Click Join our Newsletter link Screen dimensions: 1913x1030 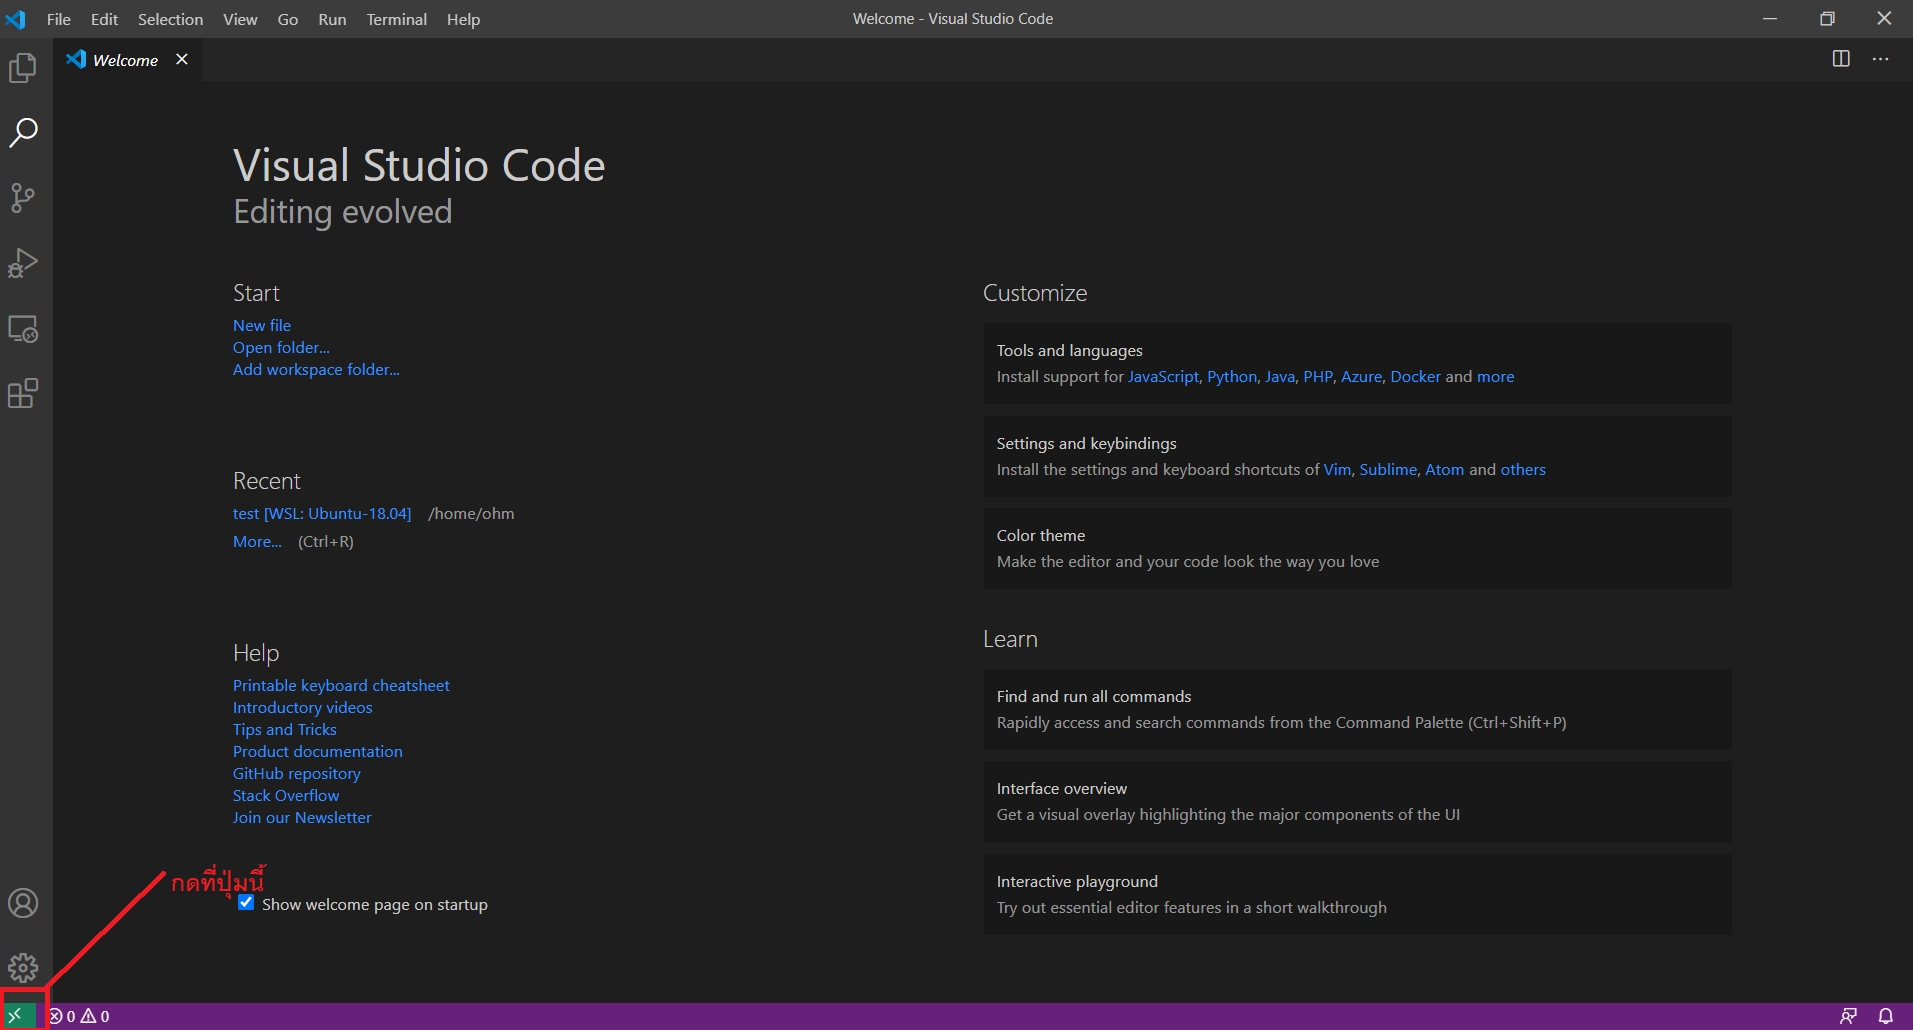pyautogui.click(x=302, y=818)
